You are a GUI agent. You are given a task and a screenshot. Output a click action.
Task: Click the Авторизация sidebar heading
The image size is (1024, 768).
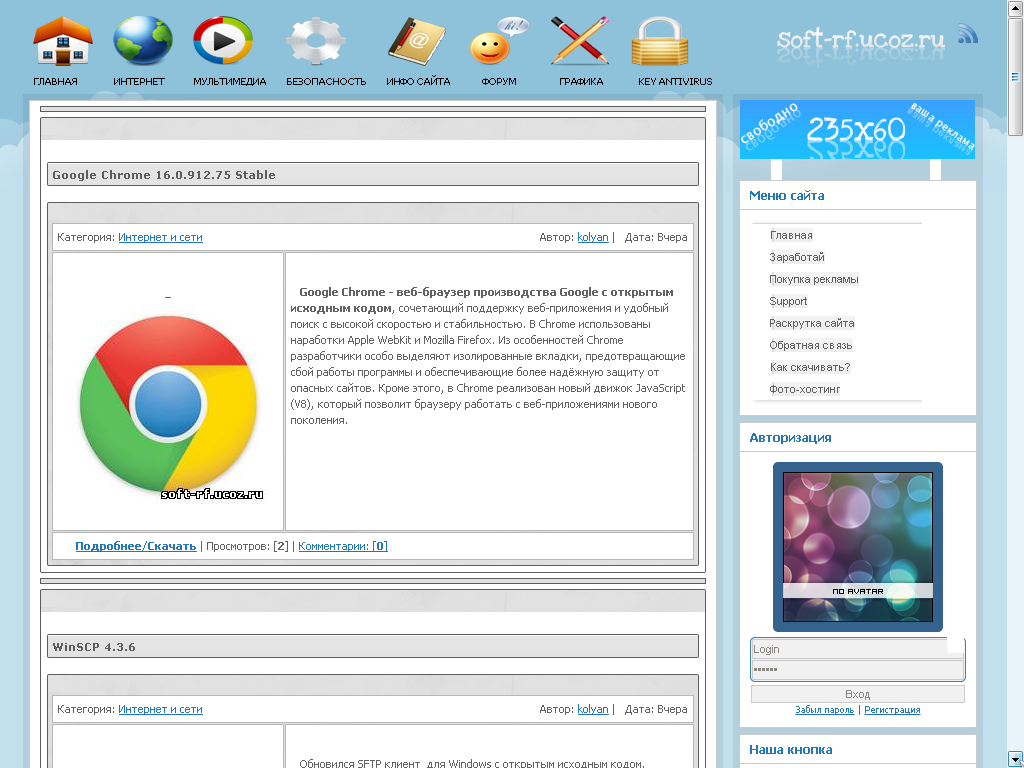tap(790, 438)
